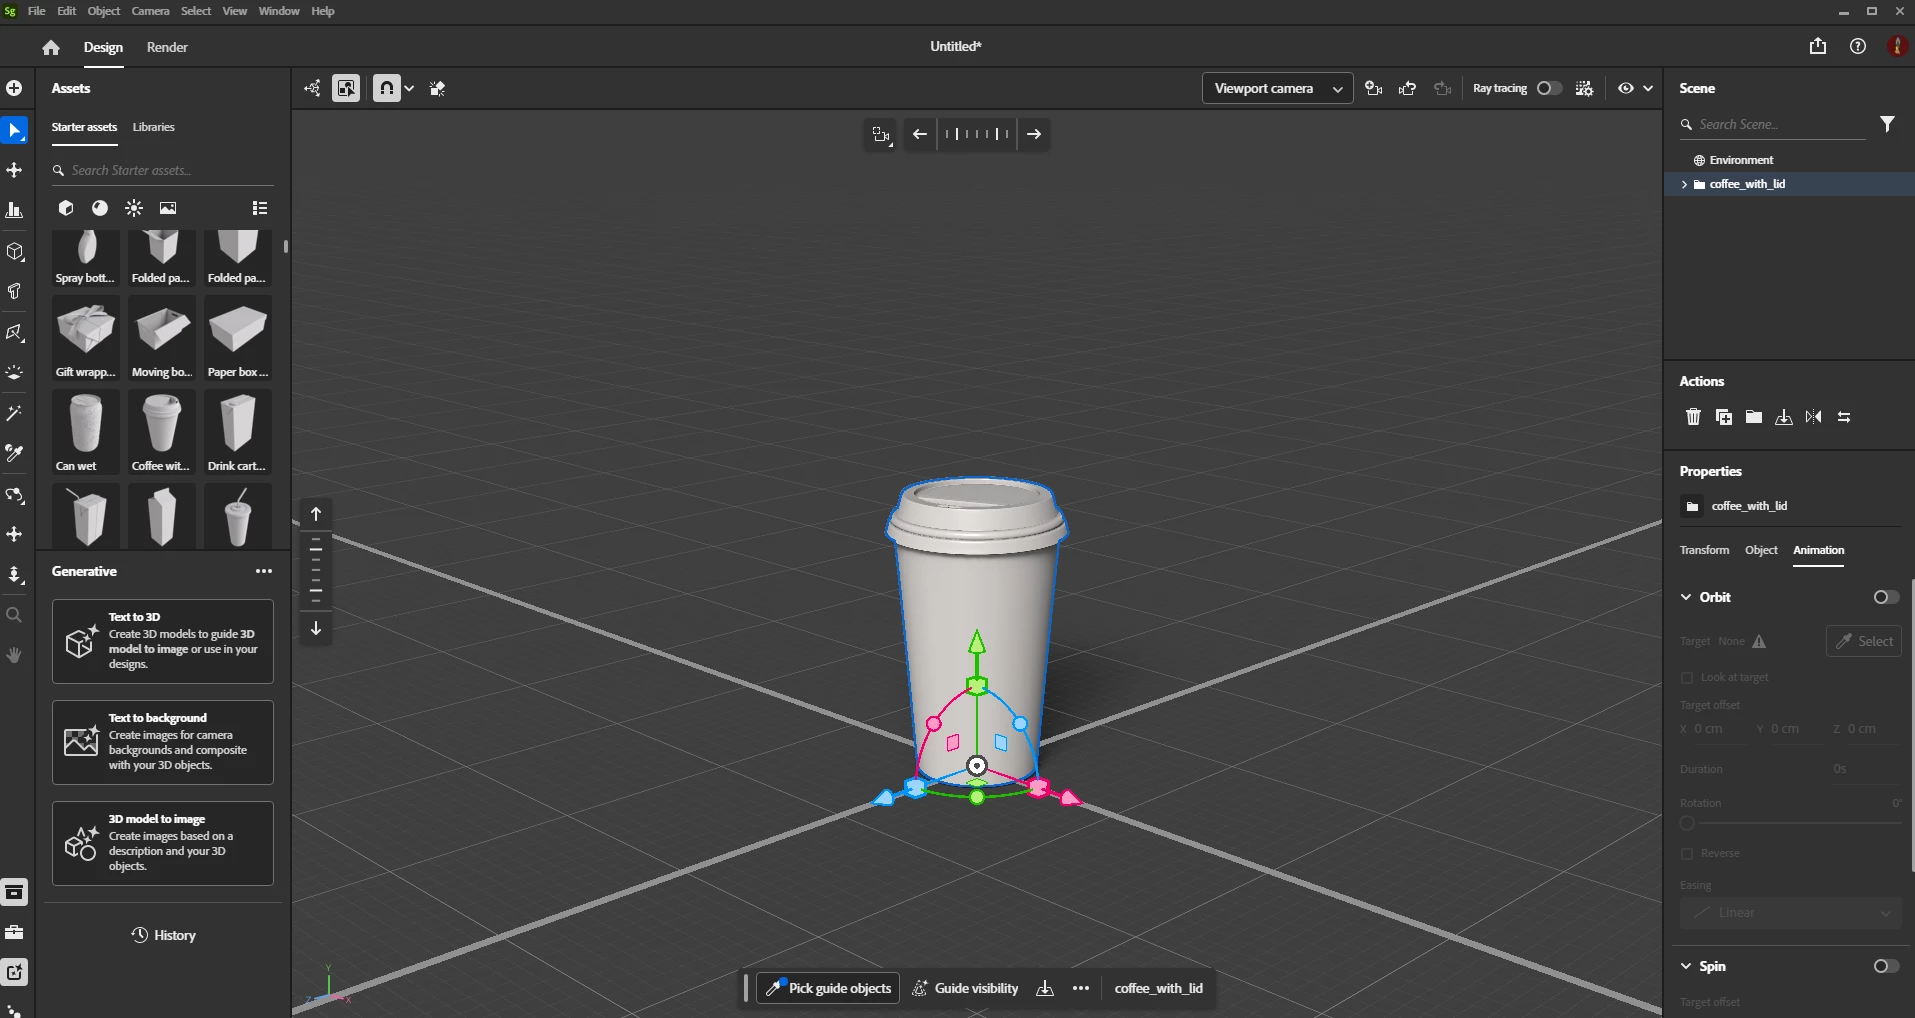Viewport: 1915px width, 1018px height.
Task: Filter assets by Images icon
Action: pos(168,208)
